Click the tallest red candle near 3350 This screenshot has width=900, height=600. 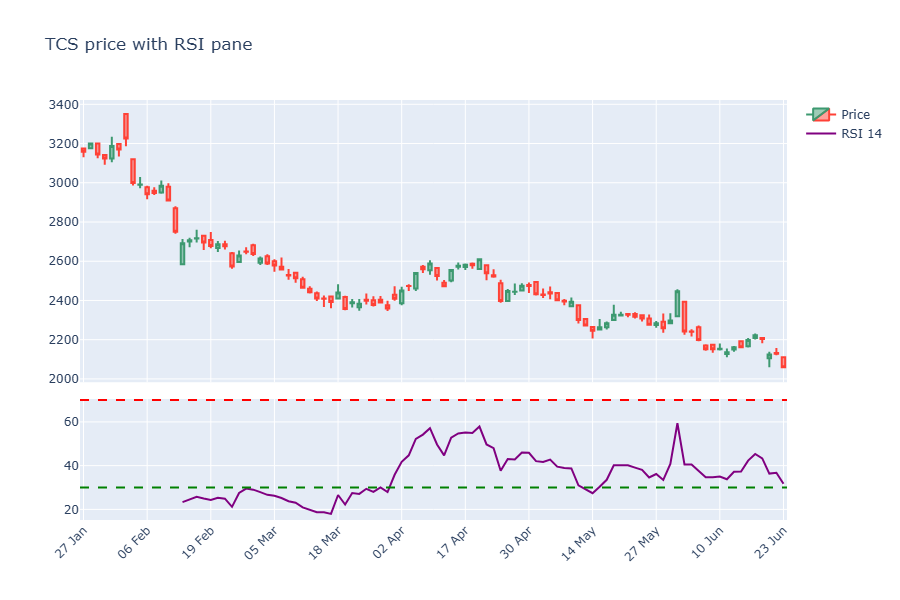[x=126, y=126]
